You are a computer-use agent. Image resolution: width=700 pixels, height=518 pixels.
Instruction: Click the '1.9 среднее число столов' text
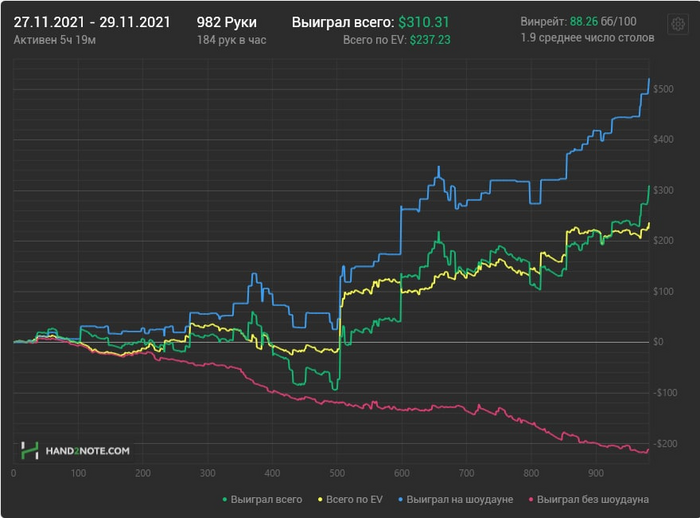click(x=588, y=38)
